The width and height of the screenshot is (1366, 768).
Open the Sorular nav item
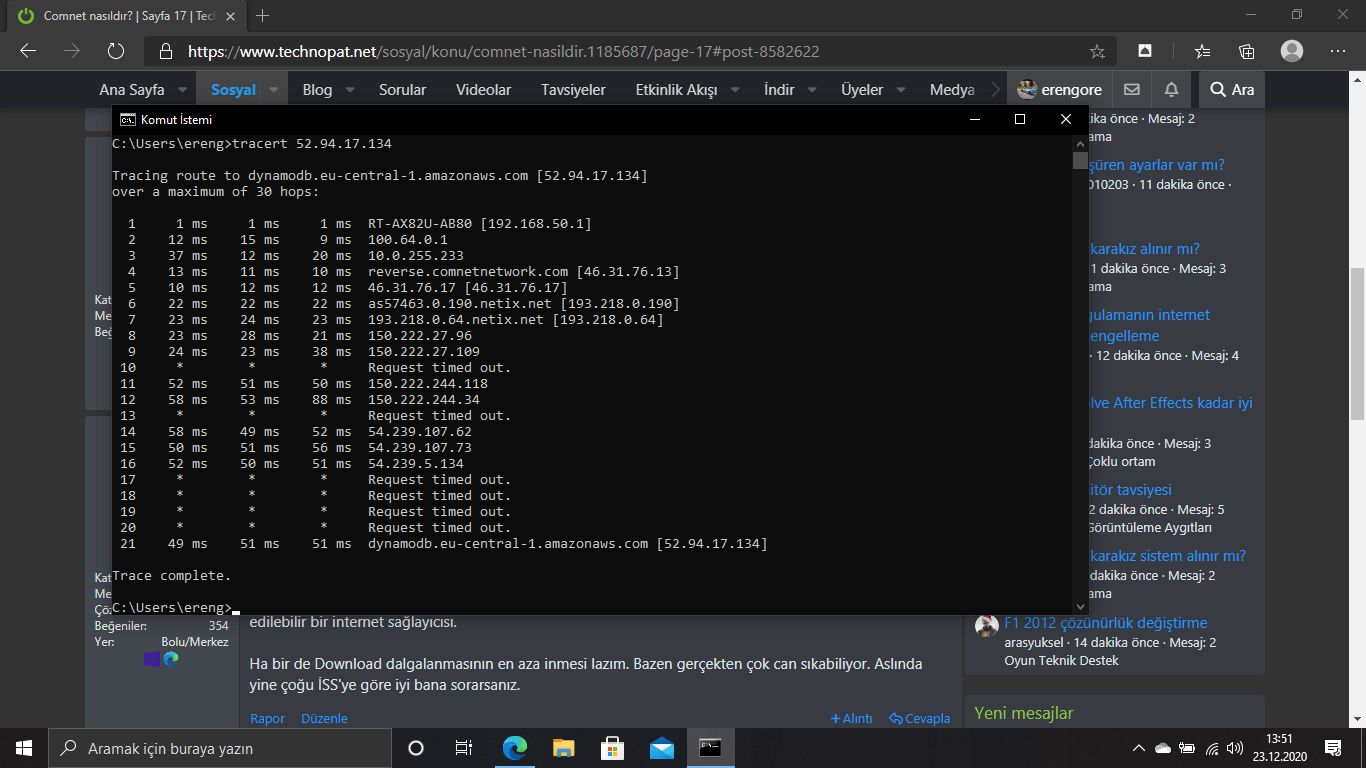pos(402,89)
